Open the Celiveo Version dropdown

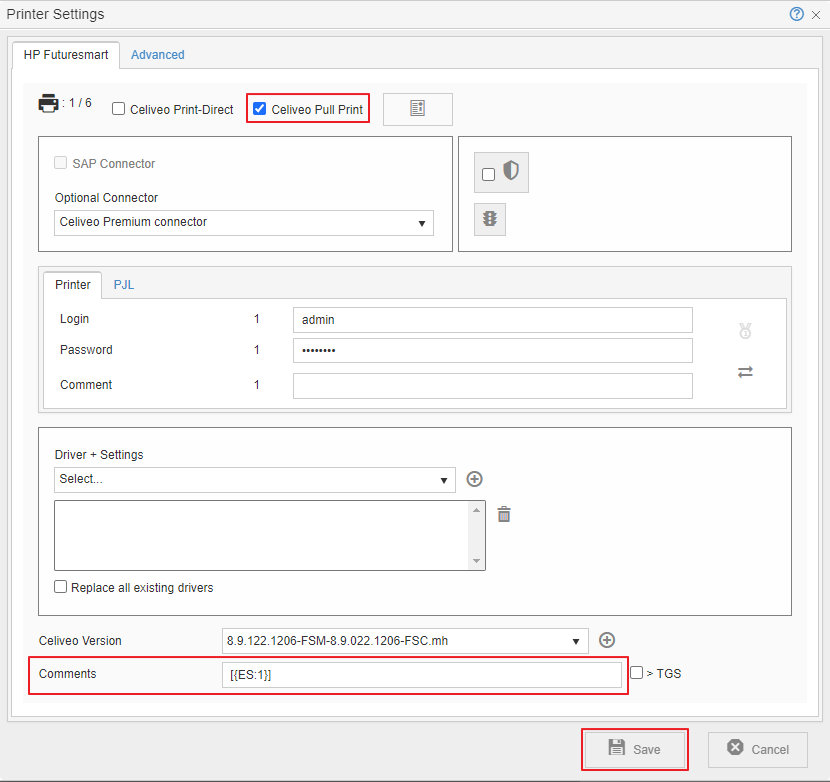[x=575, y=640]
